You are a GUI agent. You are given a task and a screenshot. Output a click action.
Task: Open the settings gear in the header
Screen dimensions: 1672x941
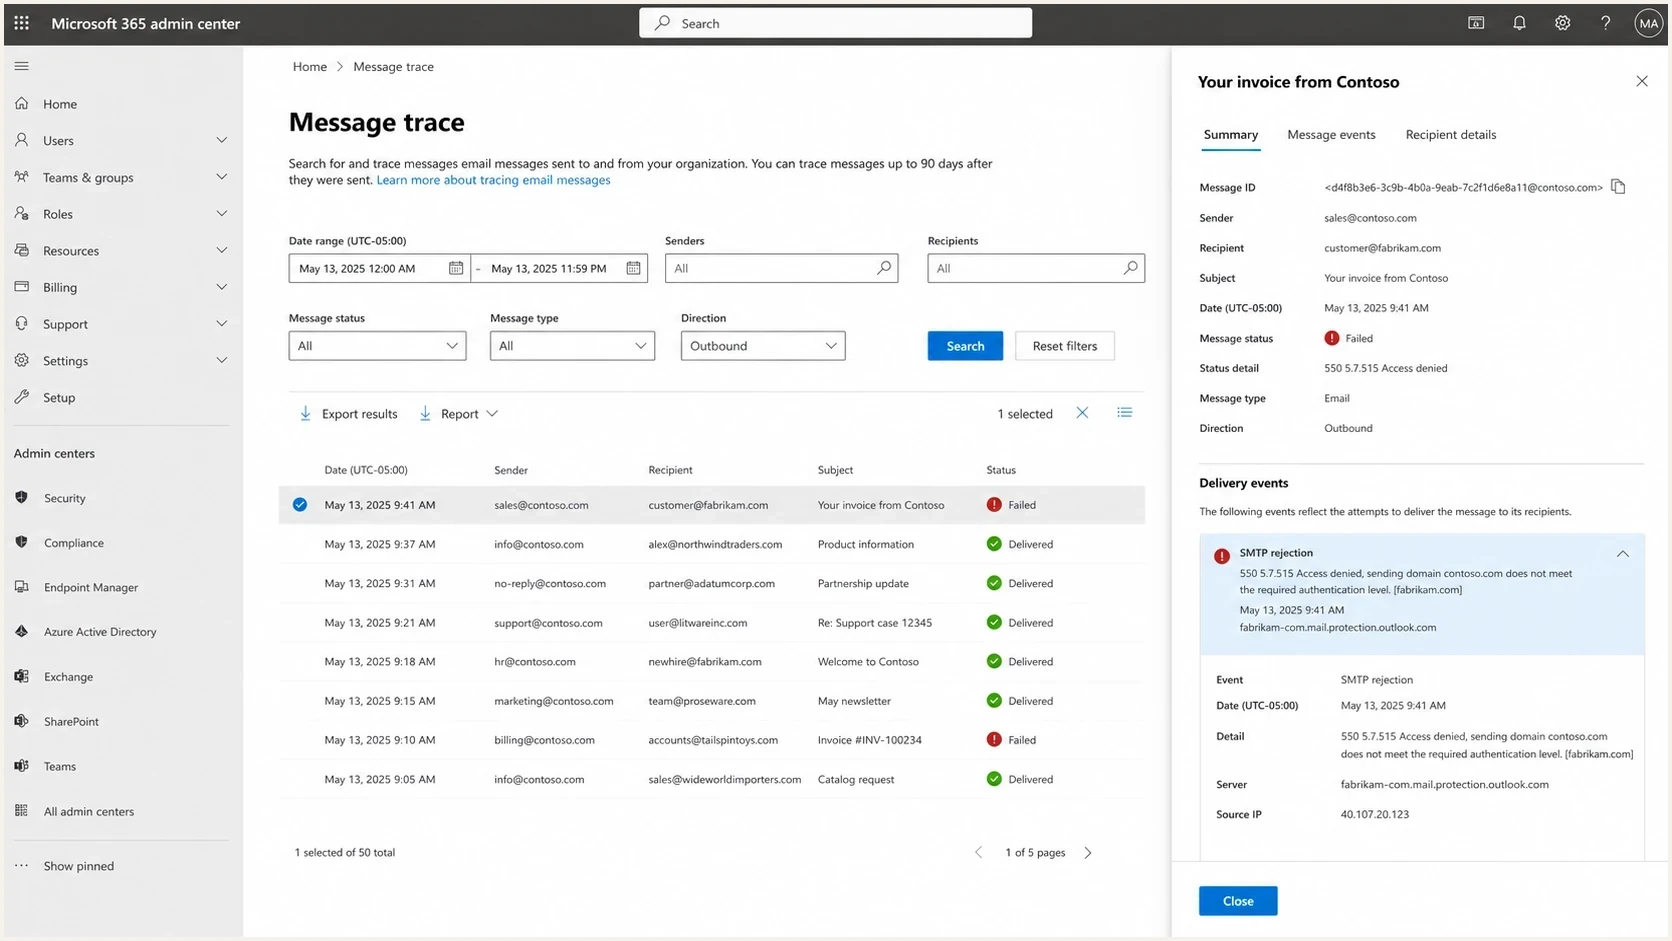click(x=1562, y=23)
